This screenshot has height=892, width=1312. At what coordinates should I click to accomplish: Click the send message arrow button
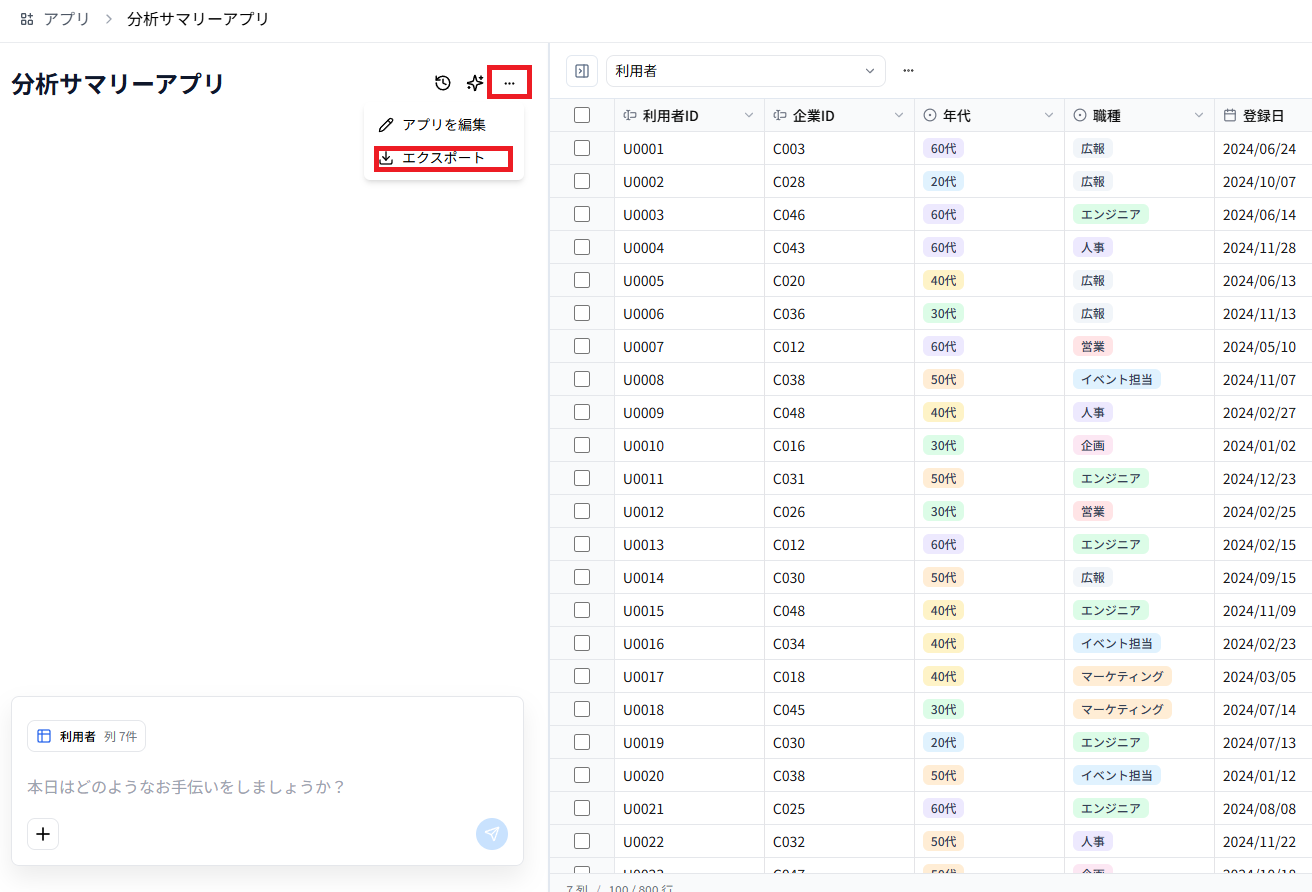point(492,834)
